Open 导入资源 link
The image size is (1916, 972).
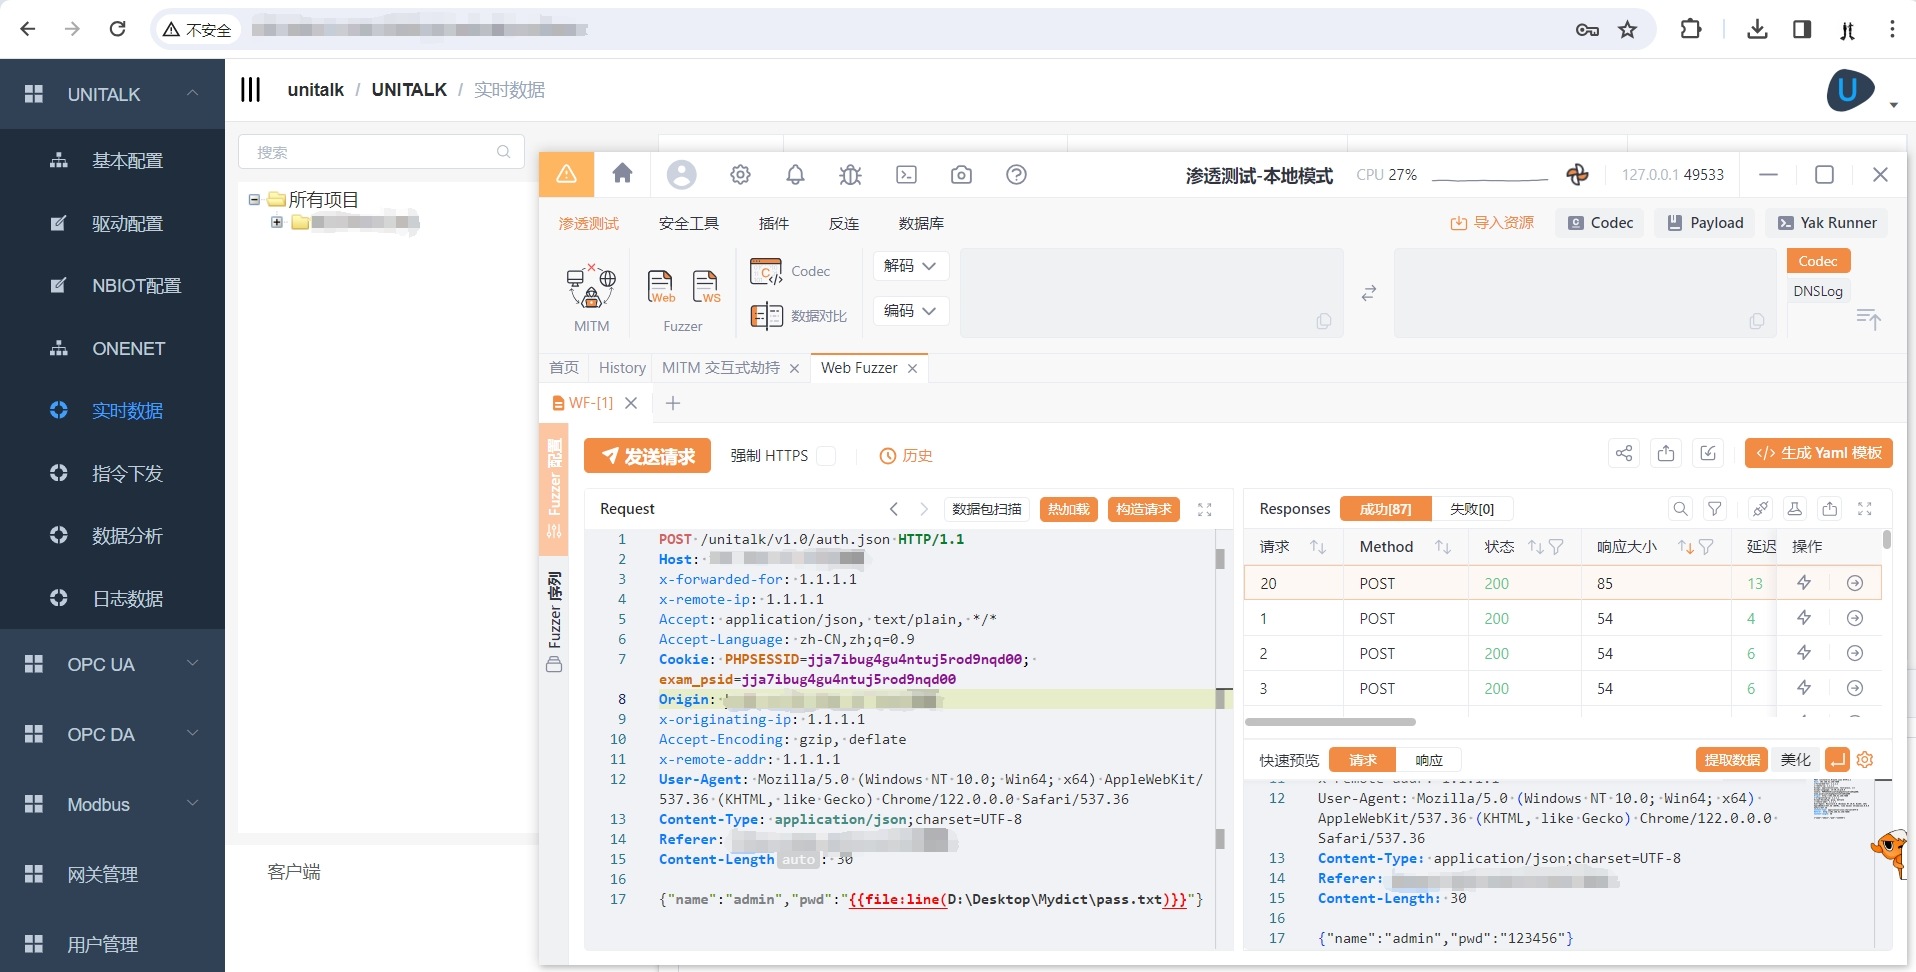point(1492,223)
